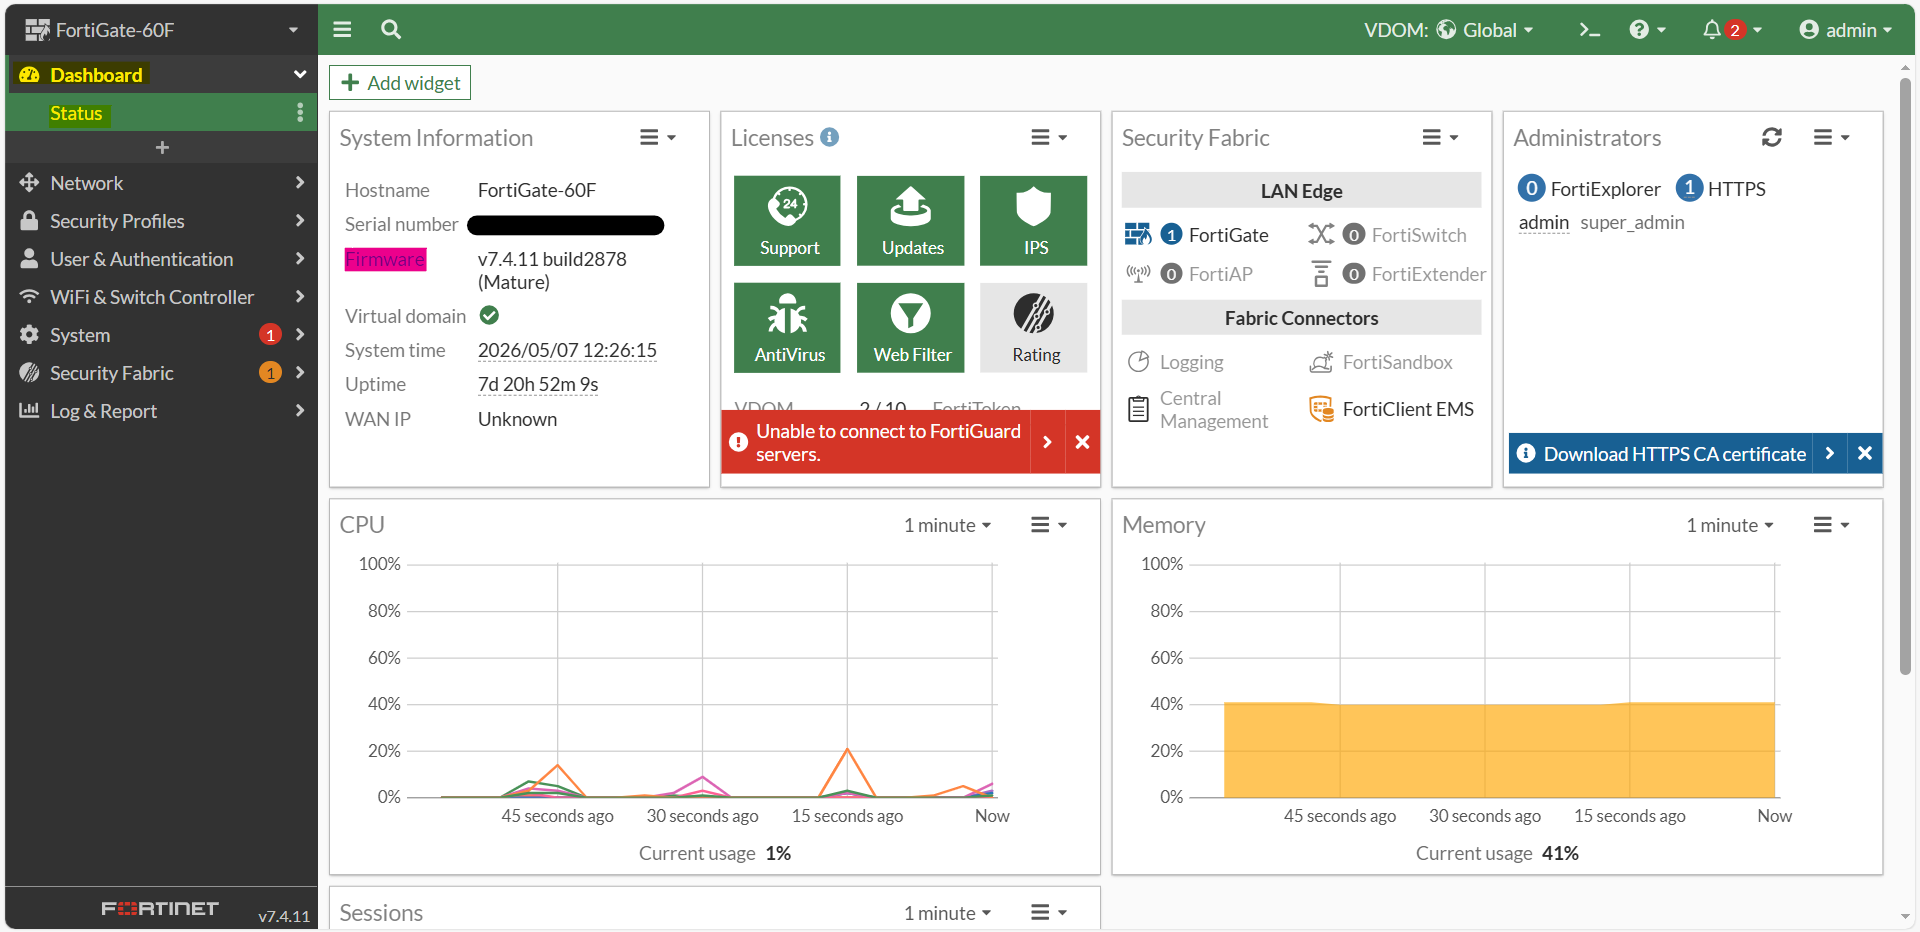The image size is (1920, 932).
Task: Expand the User & Authentication menu
Action: pos(161,259)
